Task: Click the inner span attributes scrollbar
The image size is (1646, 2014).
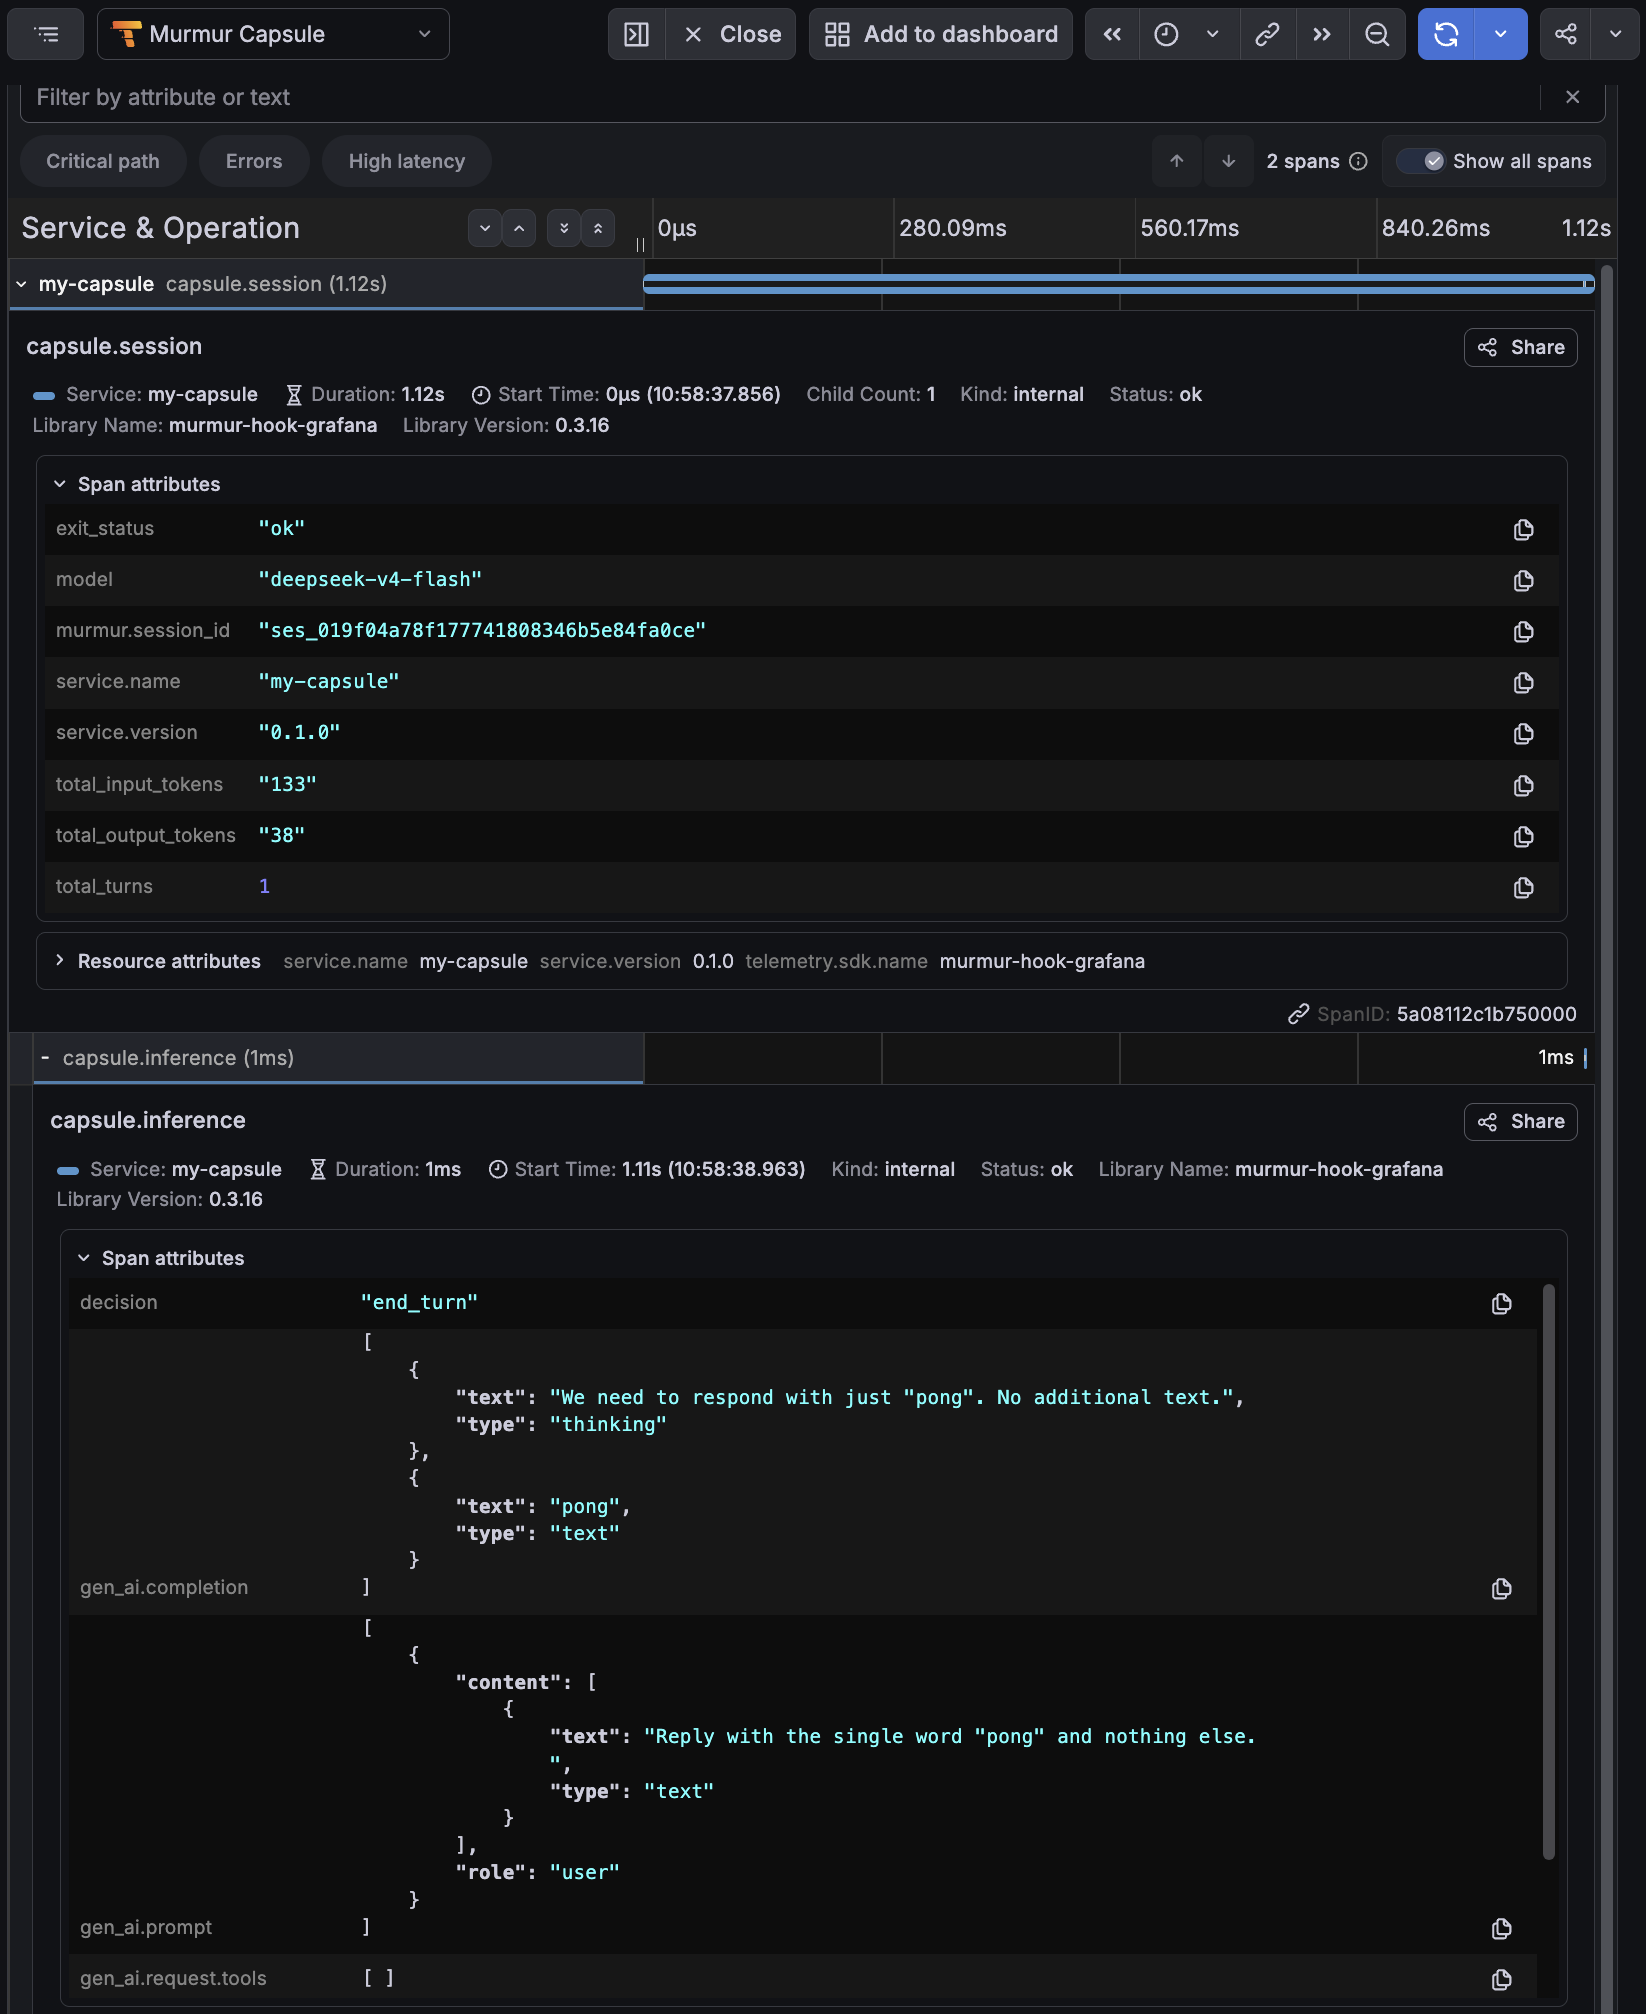Action: pos(1549,1572)
